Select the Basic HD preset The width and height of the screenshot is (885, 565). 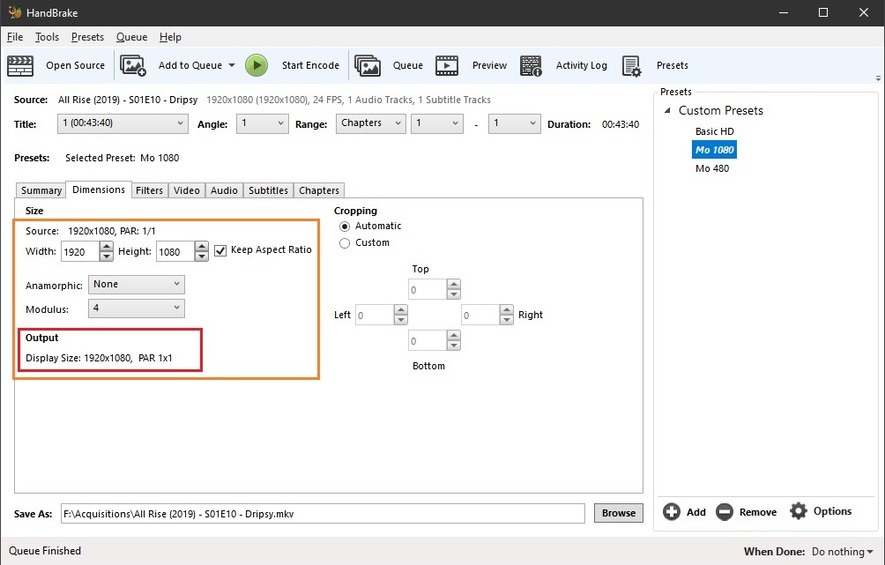pos(715,132)
